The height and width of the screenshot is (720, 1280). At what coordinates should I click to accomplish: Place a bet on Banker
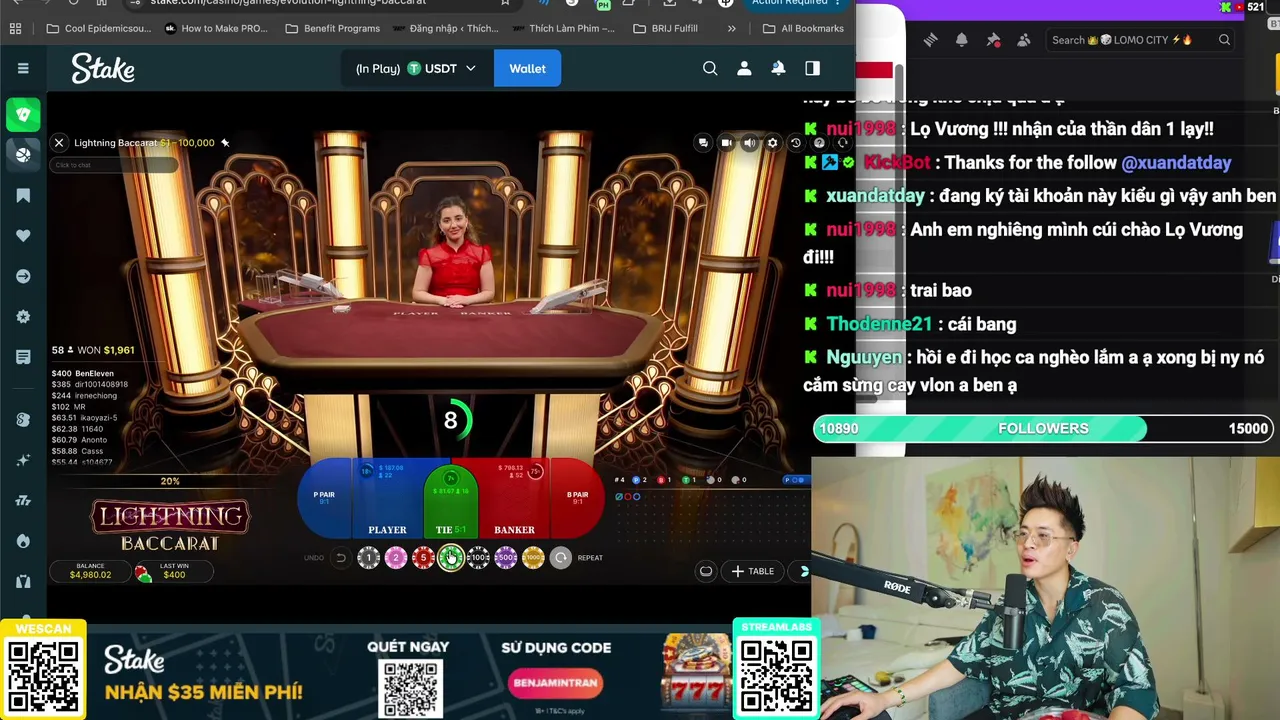point(514,499)
